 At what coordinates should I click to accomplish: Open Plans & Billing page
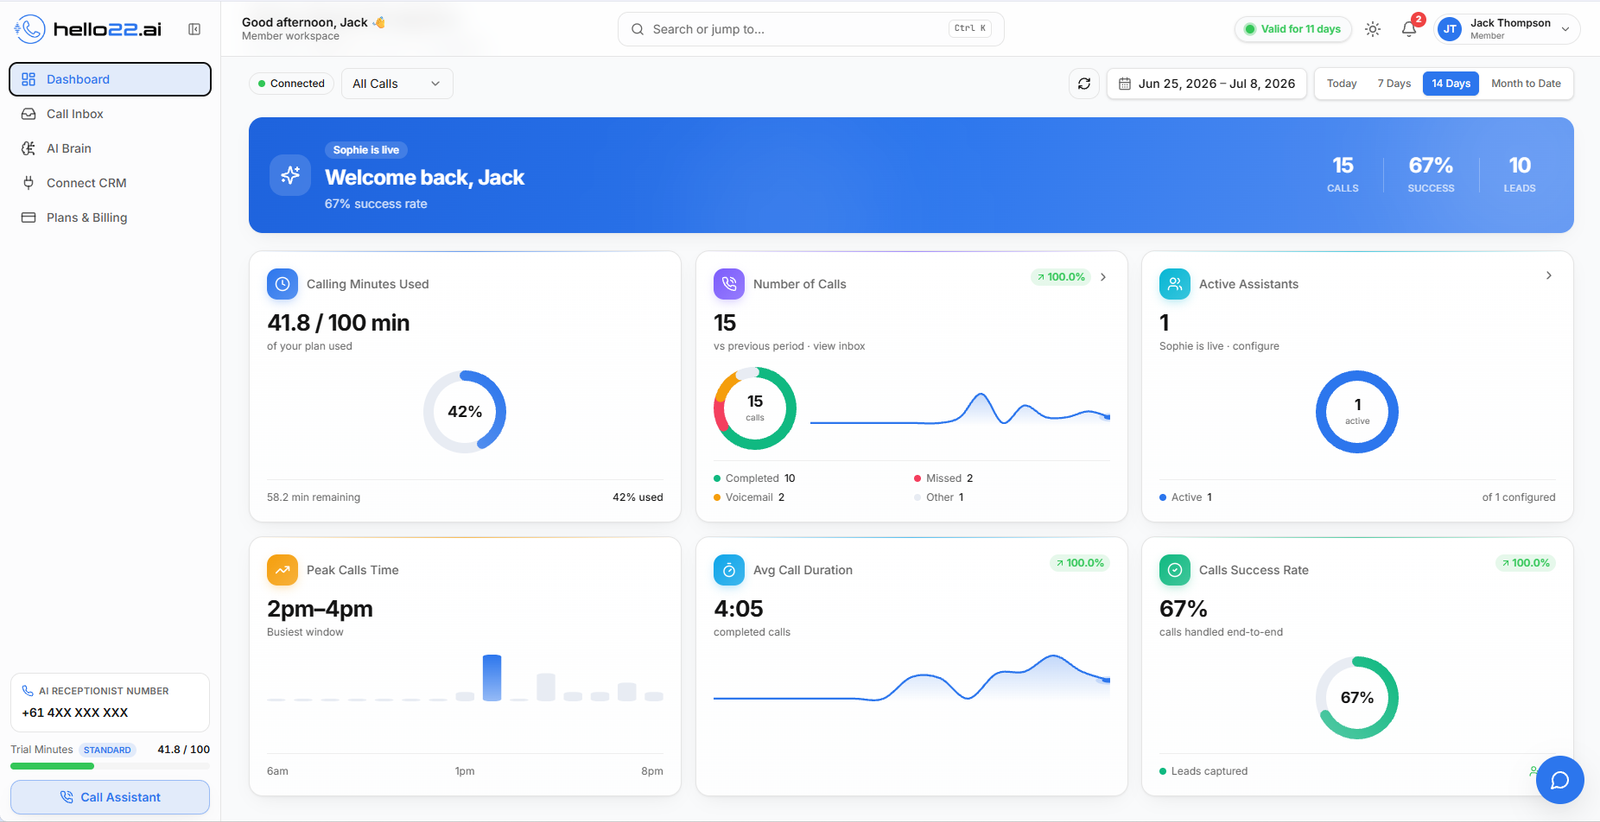point(110,217)
